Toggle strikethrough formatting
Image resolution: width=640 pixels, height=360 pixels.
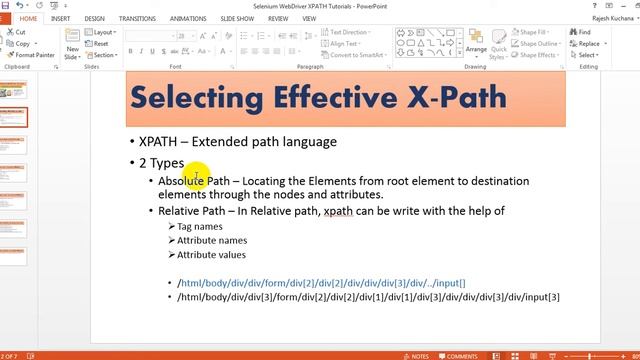[x=174, y=51]
